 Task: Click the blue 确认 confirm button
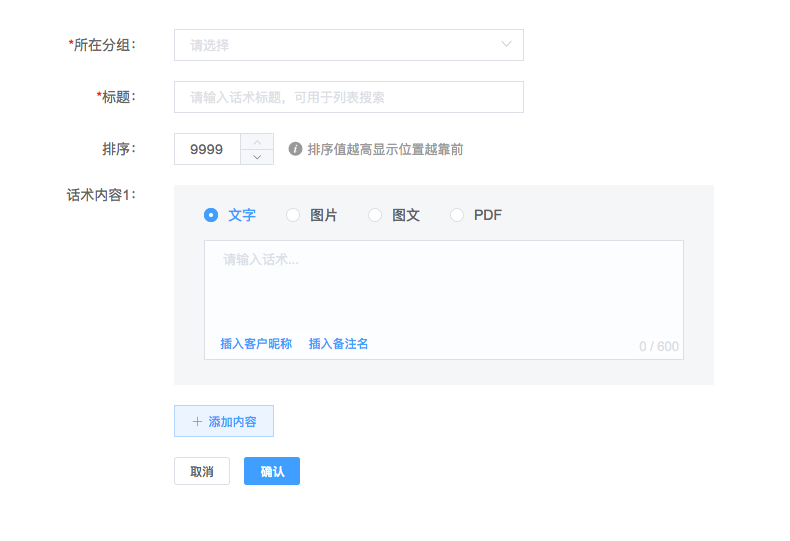click(272, 471)
